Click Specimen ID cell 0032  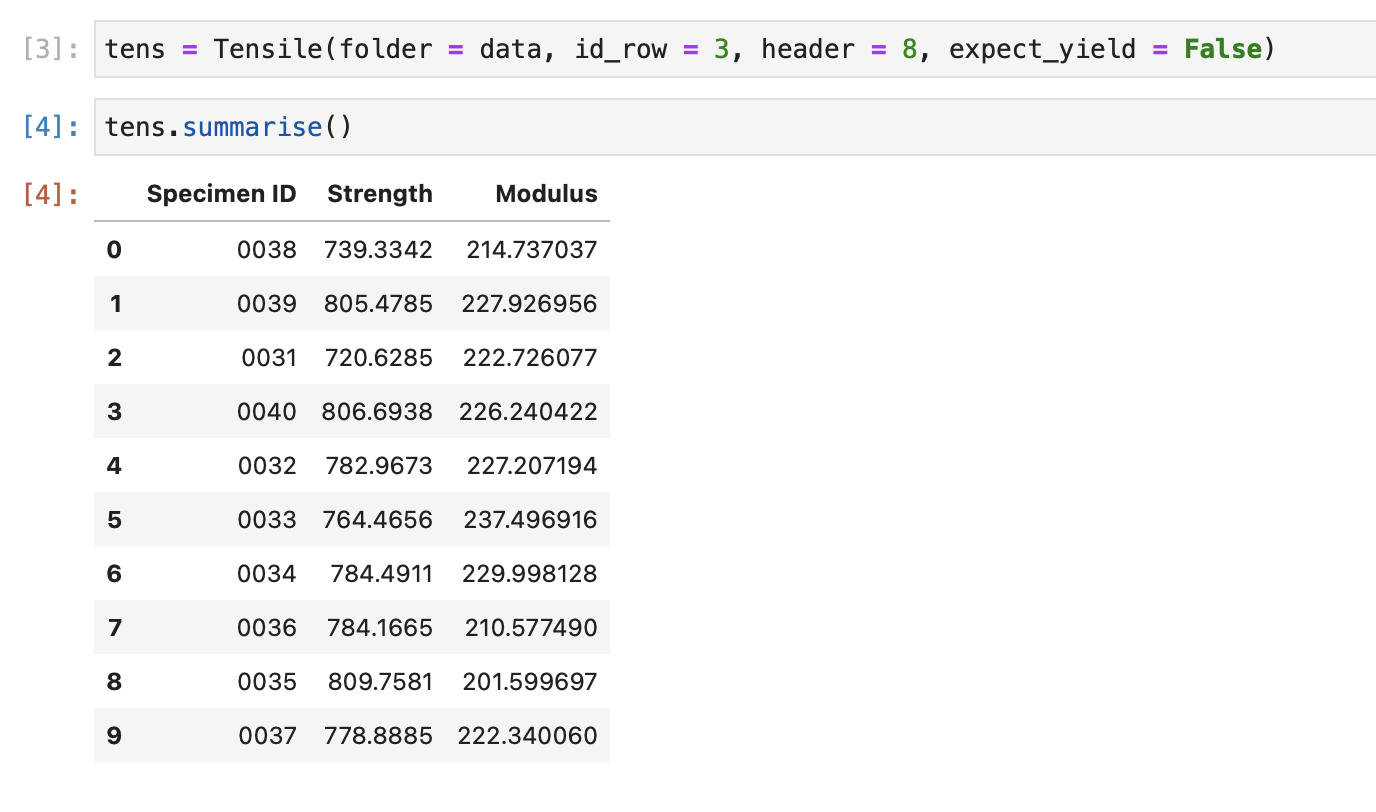pyautogui.click(x=267, y=465)
